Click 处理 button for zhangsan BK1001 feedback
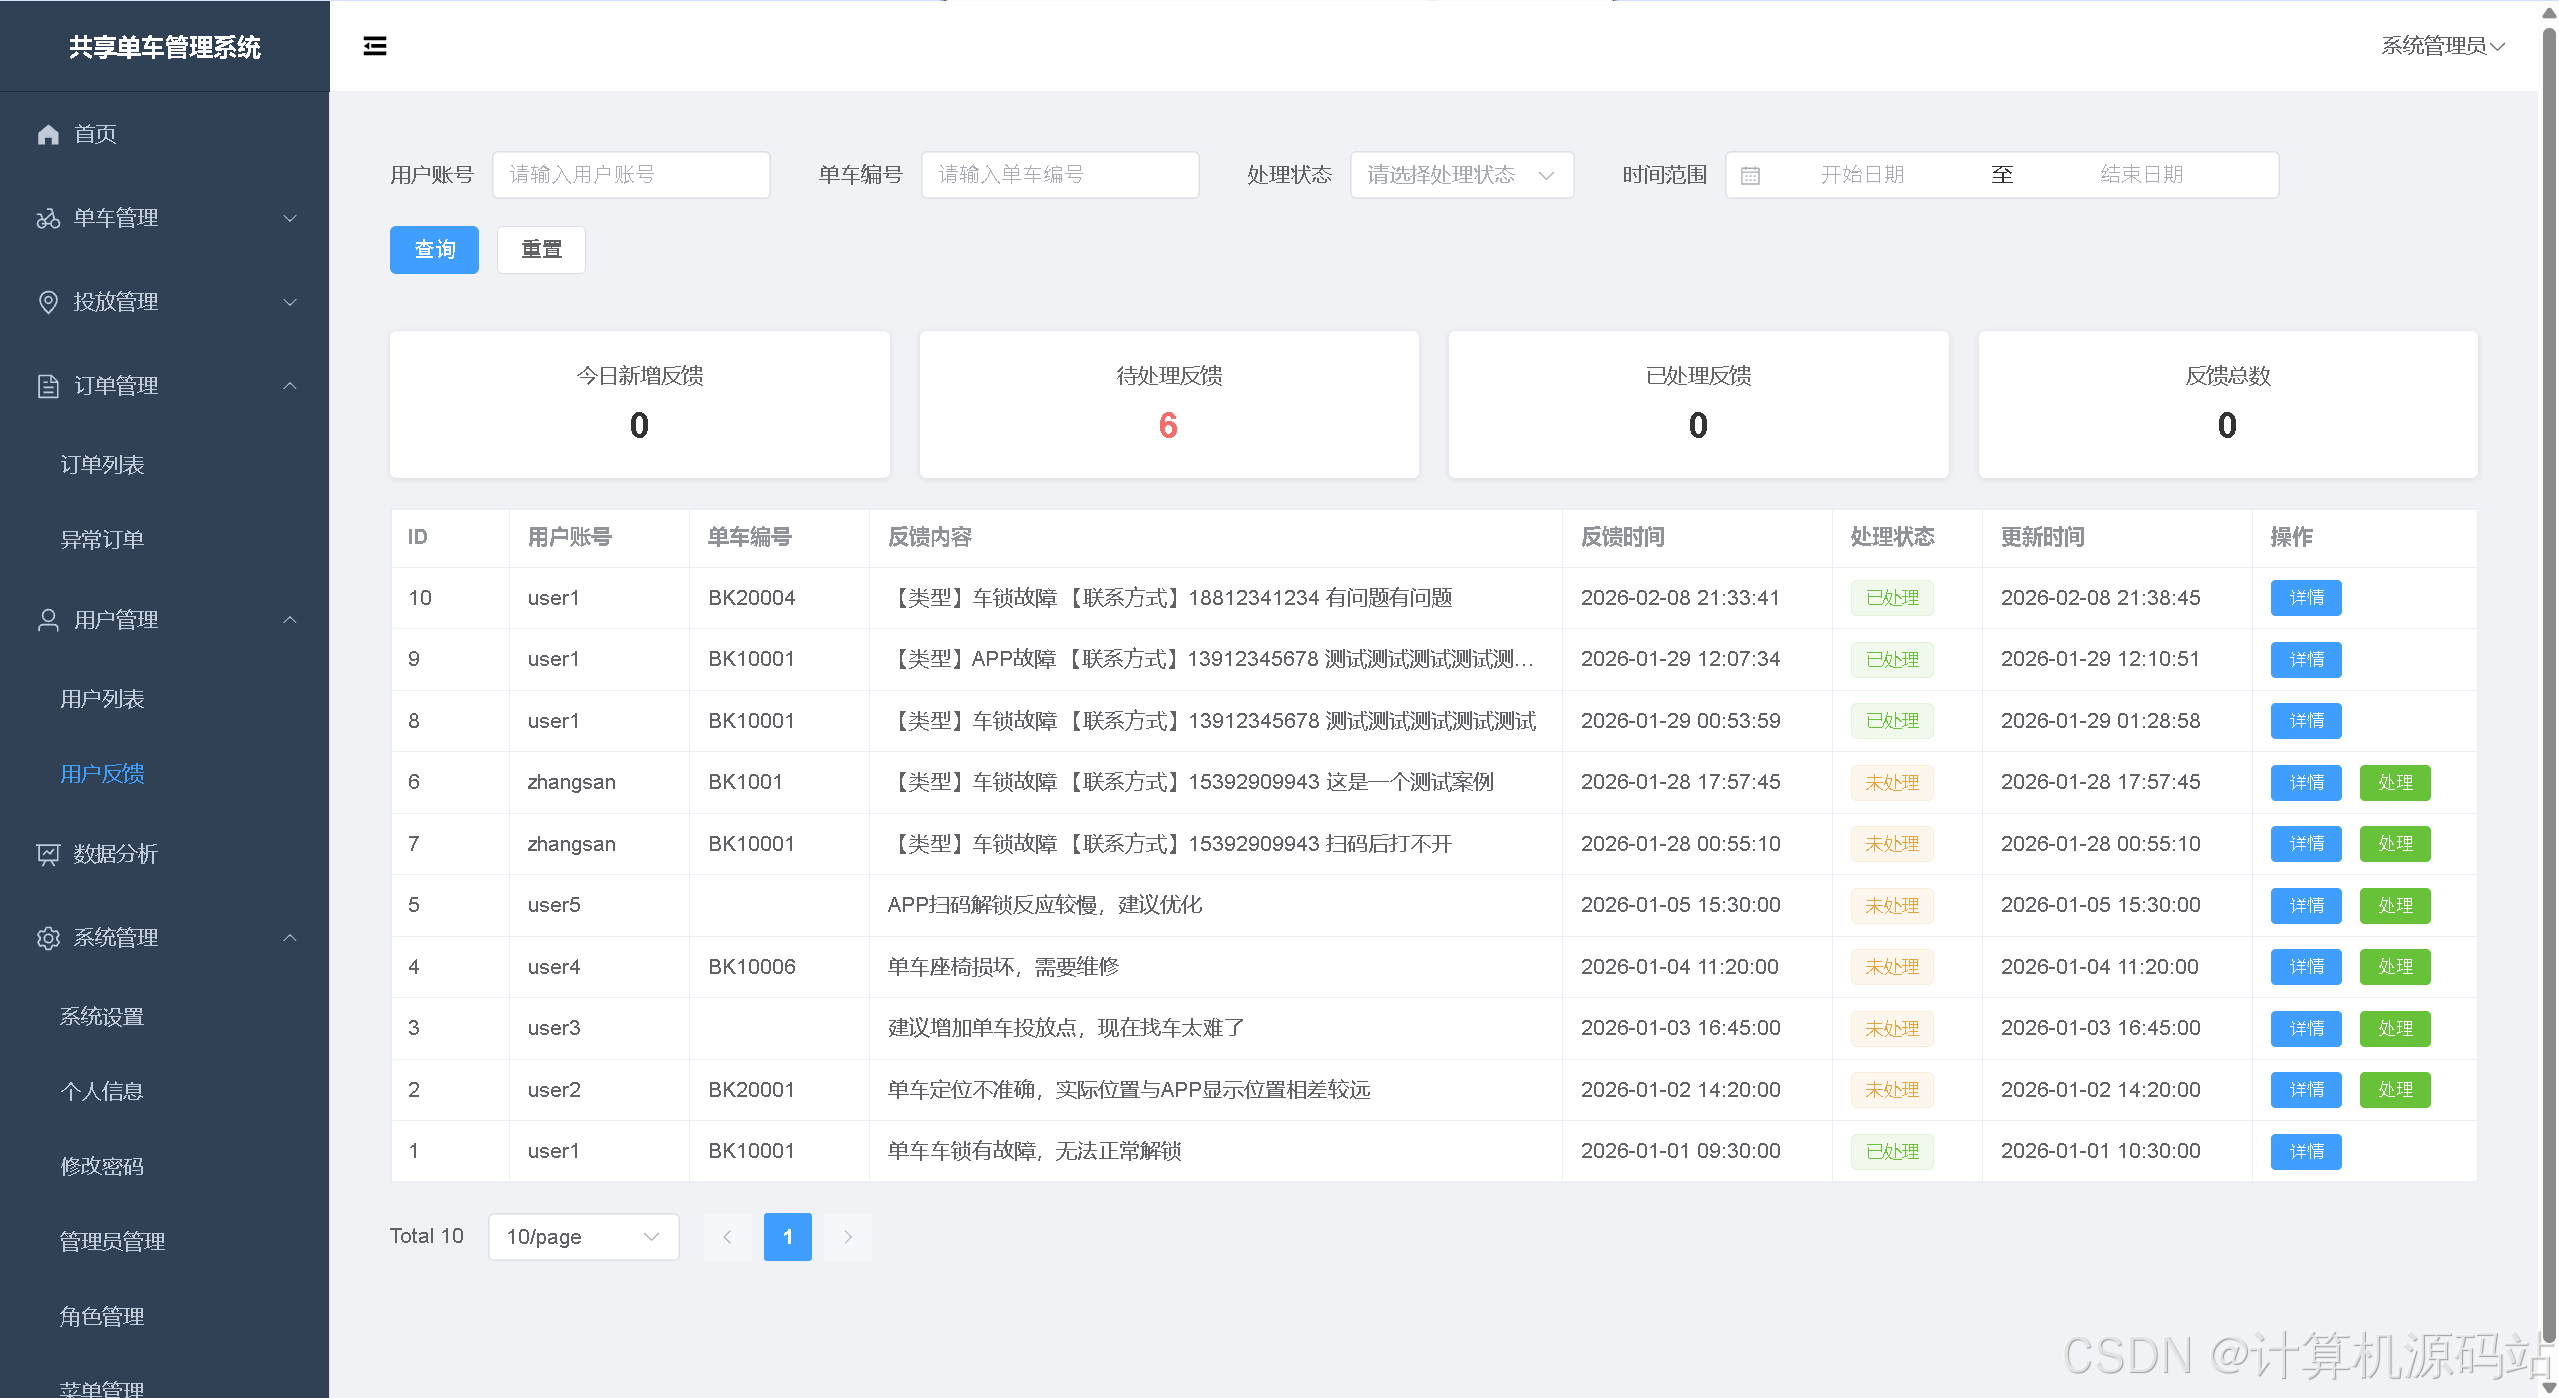 (2394, 782)
